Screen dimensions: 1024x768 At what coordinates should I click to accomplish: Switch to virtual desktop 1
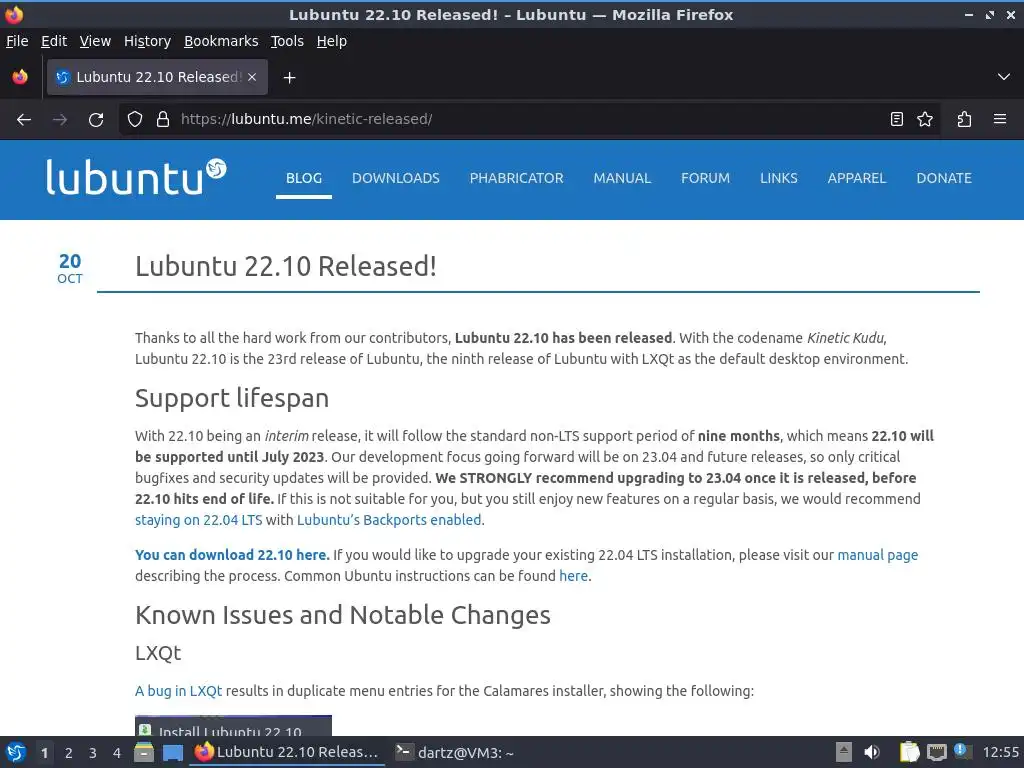44,753
